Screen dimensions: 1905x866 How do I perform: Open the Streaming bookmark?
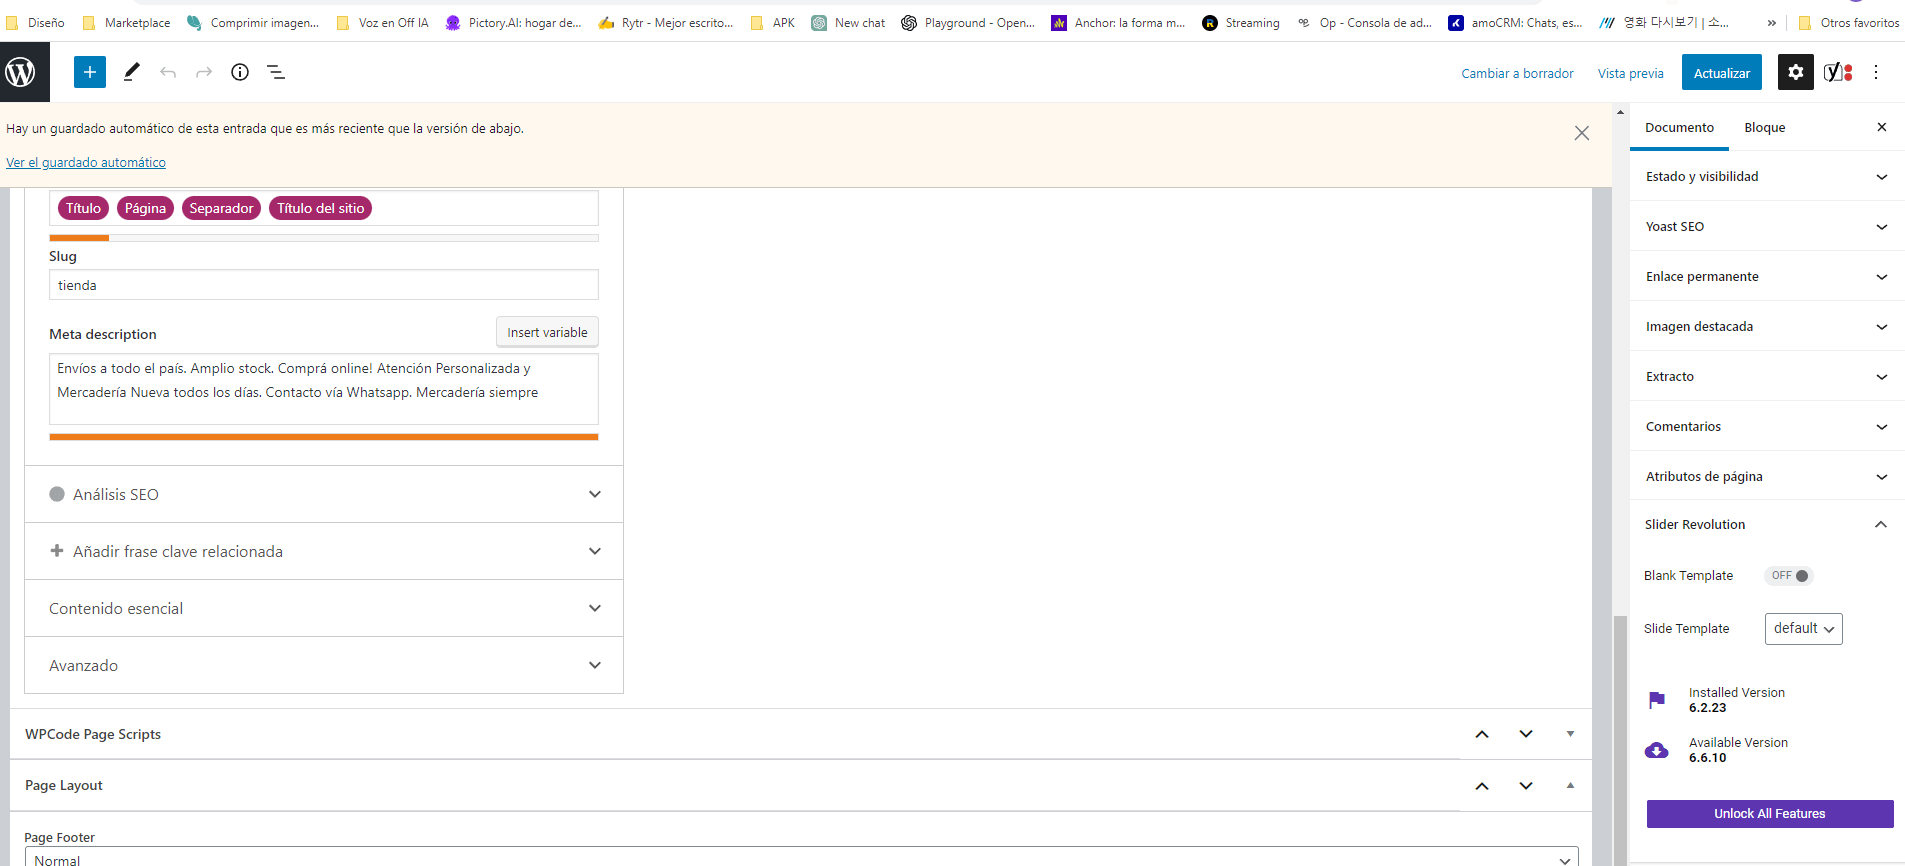click(1241, 22)
